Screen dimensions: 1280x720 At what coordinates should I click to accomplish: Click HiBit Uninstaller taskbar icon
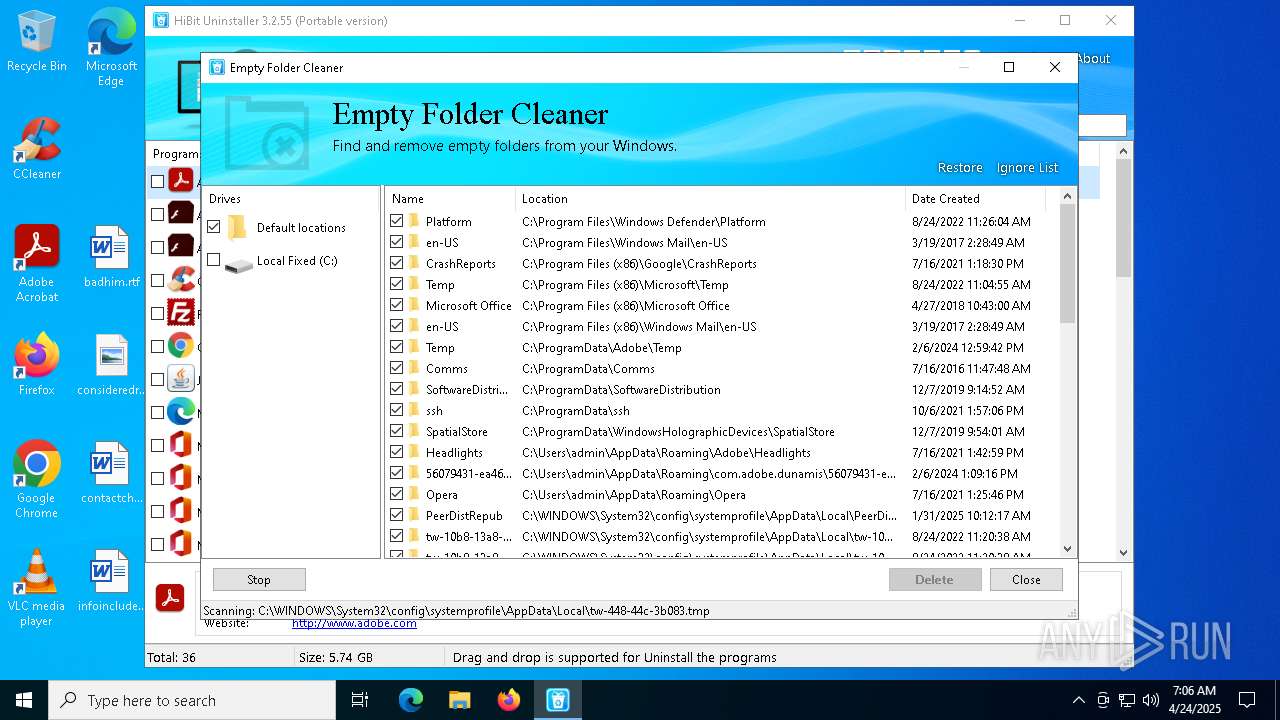[557, 700]
